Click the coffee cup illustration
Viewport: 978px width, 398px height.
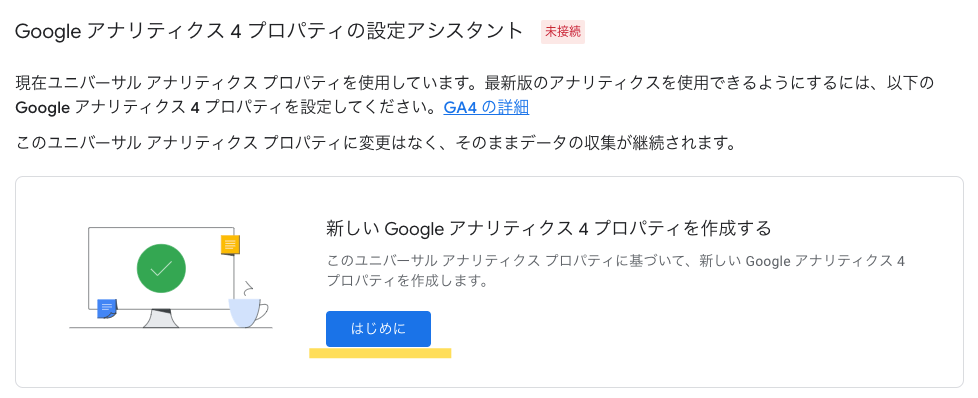248,312
